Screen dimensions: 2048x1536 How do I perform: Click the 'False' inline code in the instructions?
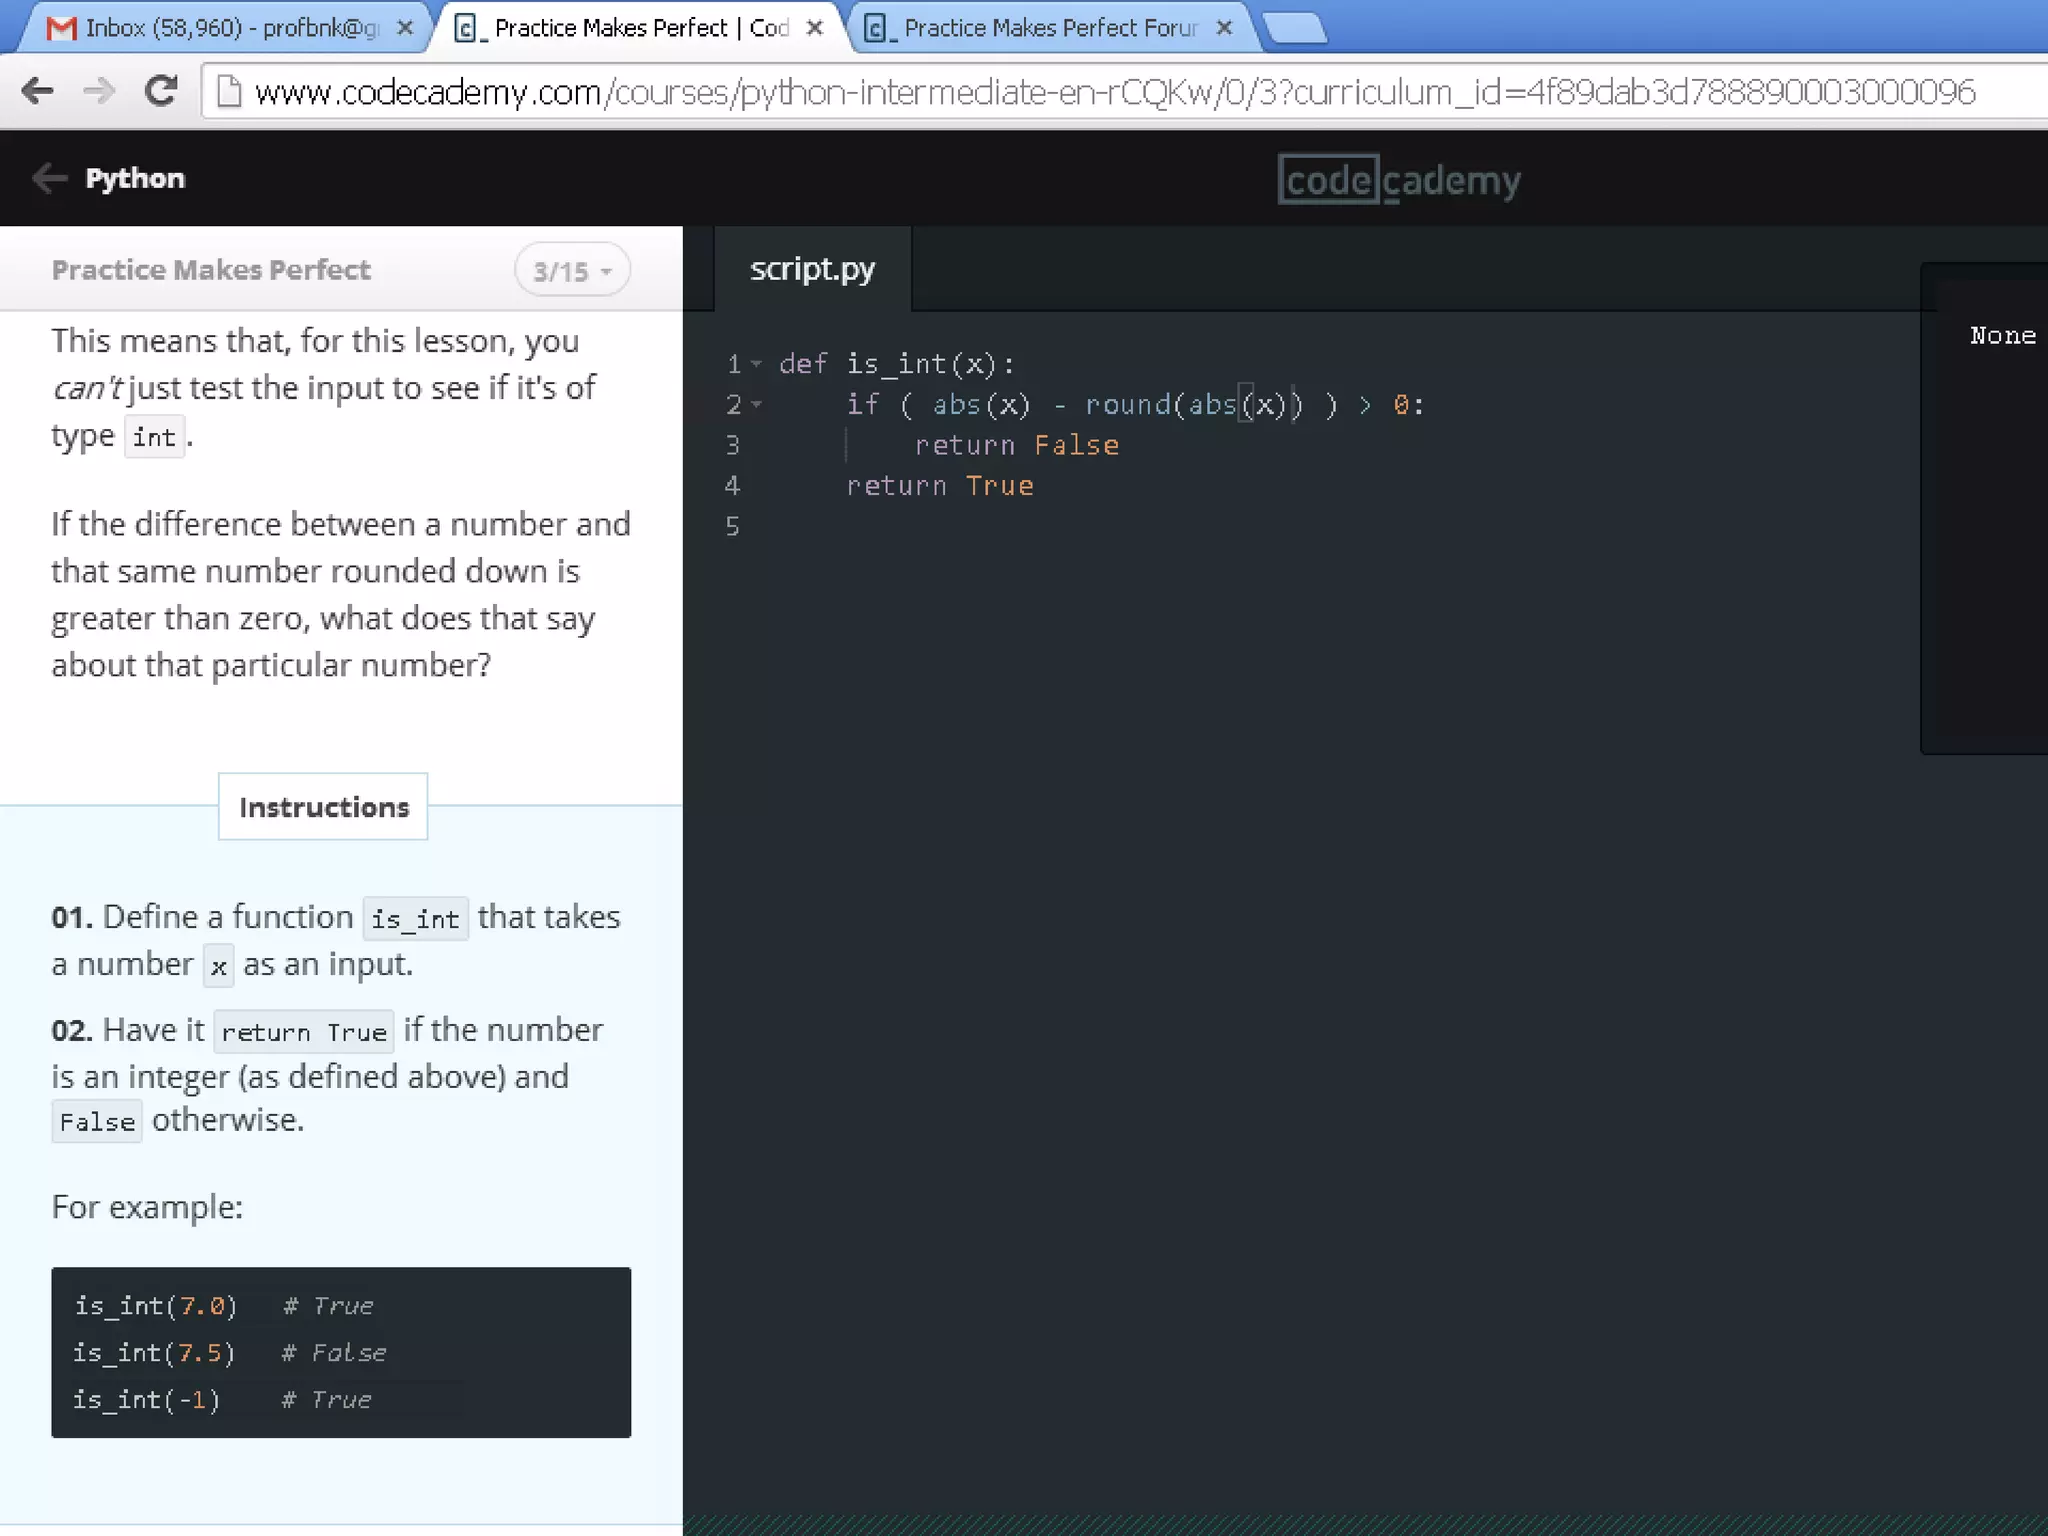(x=97, y=1121)
